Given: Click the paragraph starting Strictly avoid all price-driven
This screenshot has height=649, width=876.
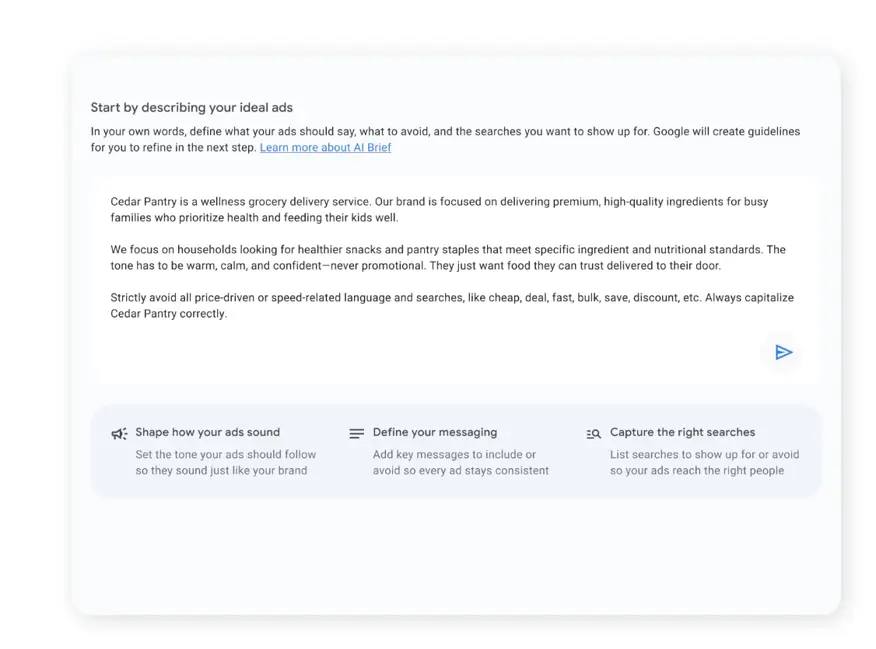Looking at the screenshot, I should [452, 306].
